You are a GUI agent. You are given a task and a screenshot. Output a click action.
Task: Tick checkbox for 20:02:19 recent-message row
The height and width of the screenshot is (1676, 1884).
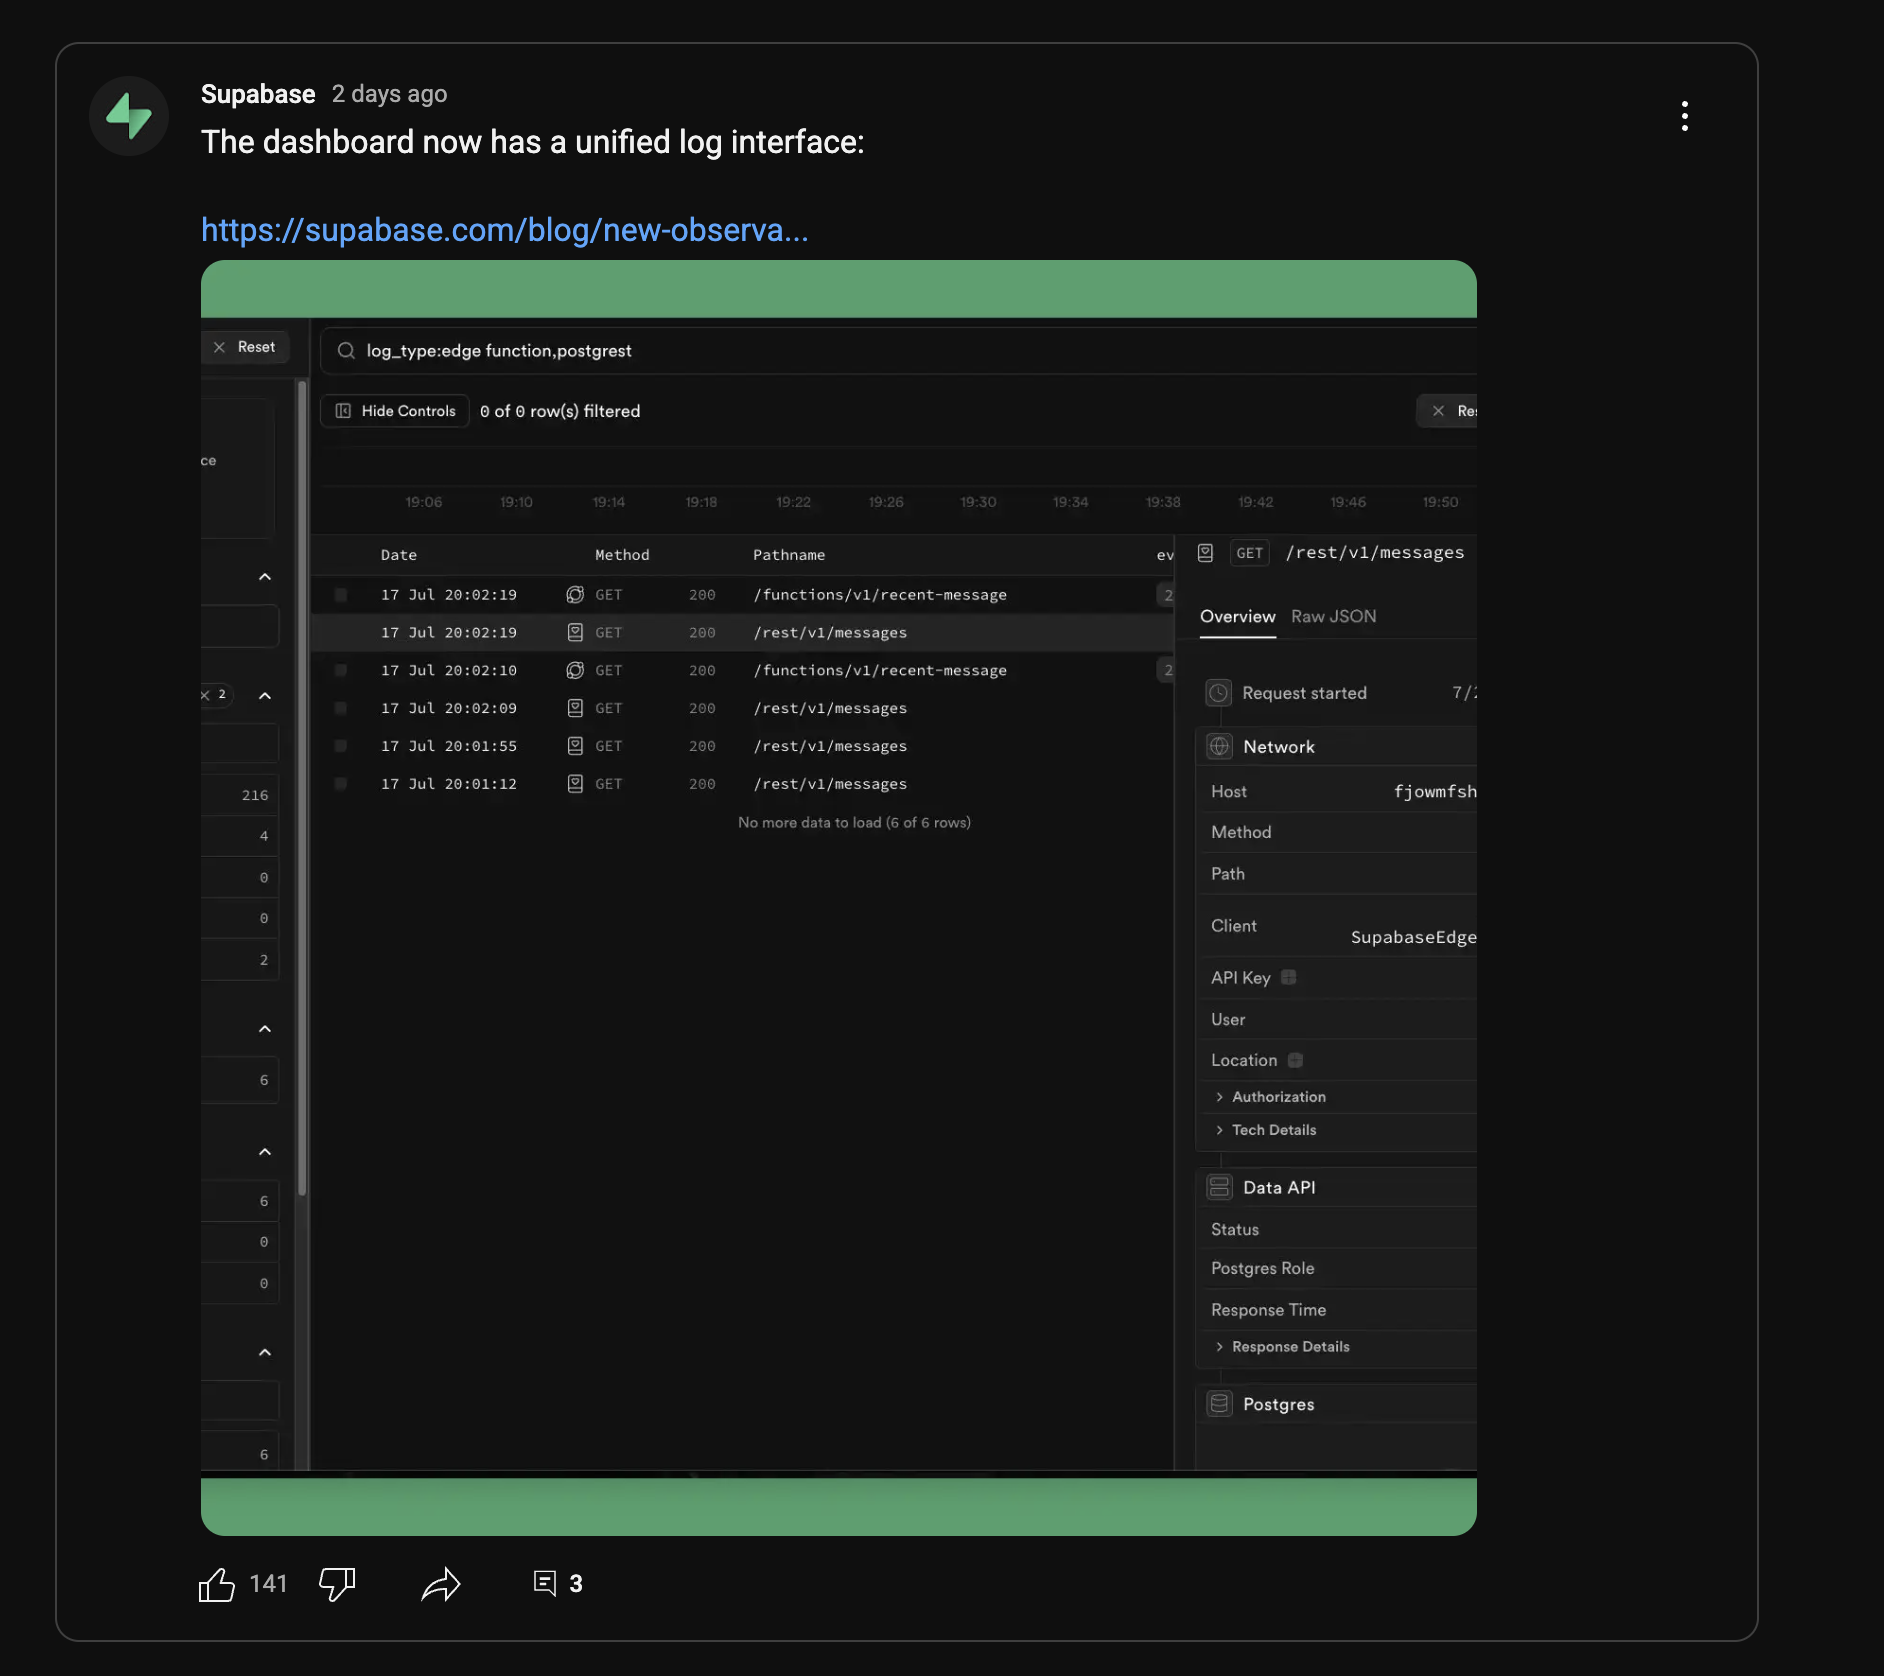tap(341, 595)
